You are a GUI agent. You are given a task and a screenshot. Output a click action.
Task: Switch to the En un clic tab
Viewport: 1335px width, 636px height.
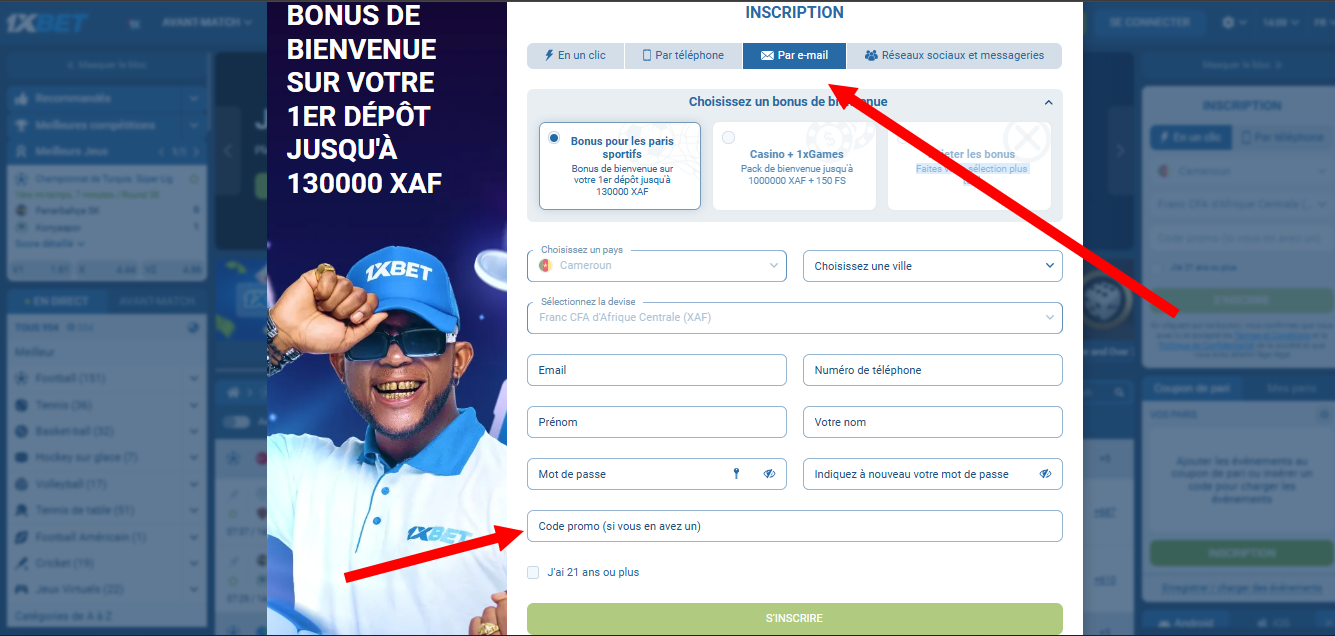pyautogui.click(x=575, y=56)
